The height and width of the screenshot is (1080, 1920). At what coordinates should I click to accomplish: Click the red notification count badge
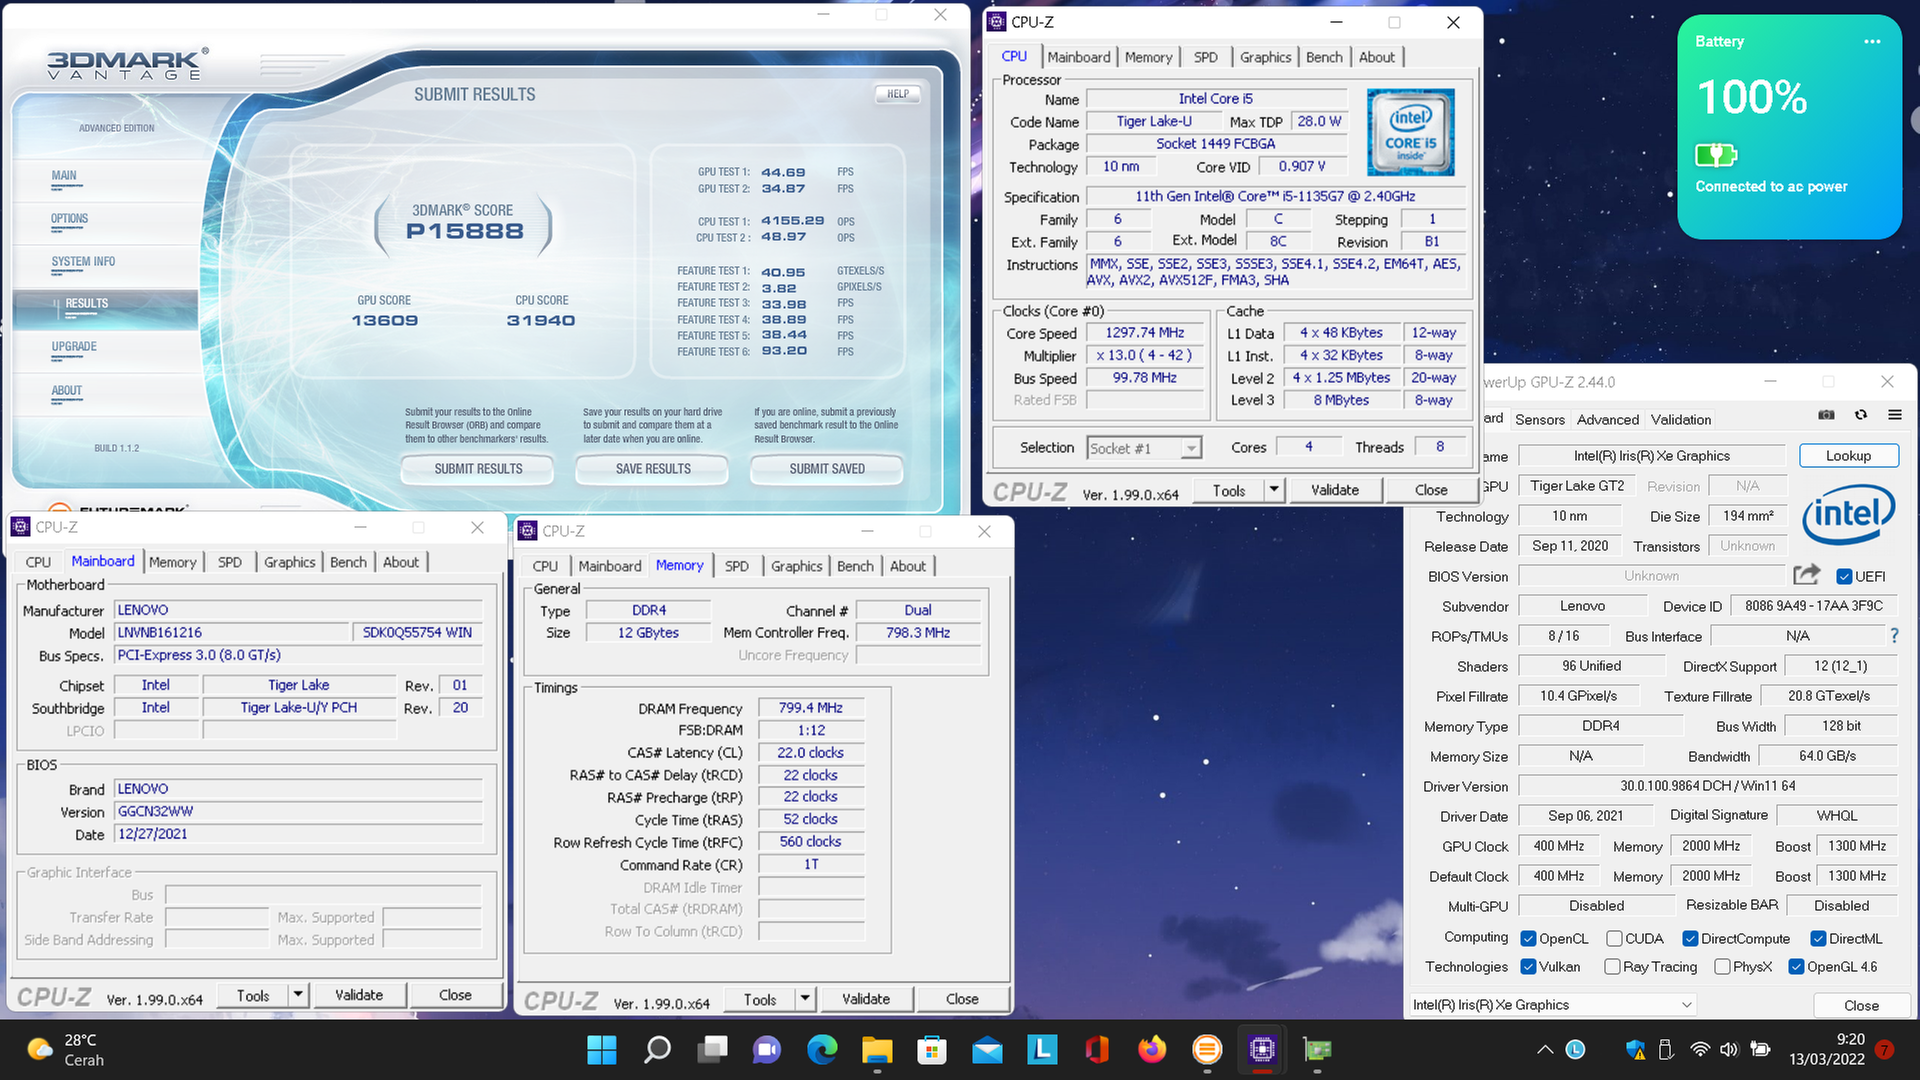pos(1884,1049)
